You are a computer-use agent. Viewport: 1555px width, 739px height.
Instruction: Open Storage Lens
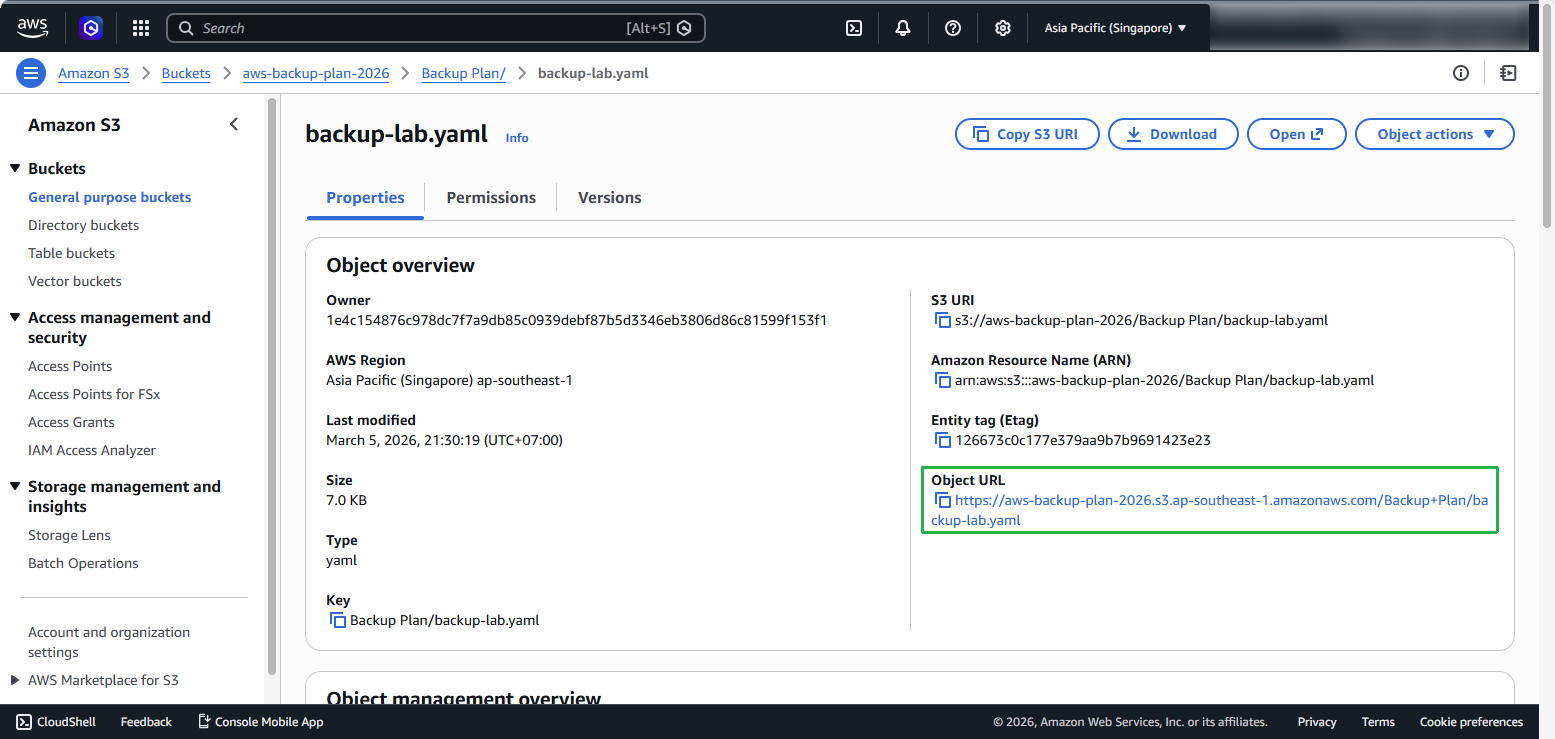(70, 536)
